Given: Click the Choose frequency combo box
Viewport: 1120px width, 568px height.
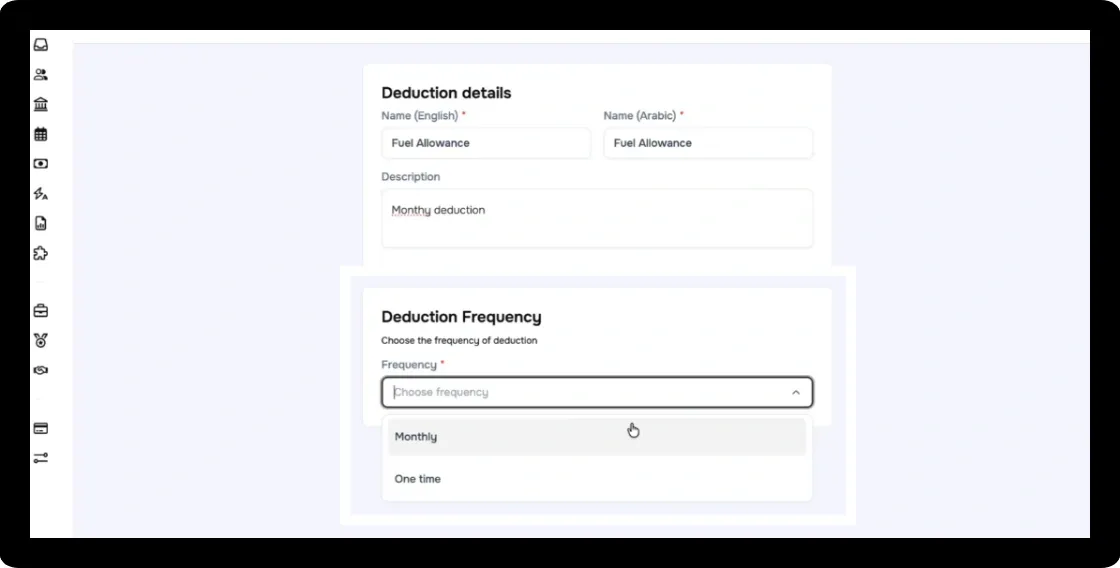Looking at the screenshot, I should point(597,392).
